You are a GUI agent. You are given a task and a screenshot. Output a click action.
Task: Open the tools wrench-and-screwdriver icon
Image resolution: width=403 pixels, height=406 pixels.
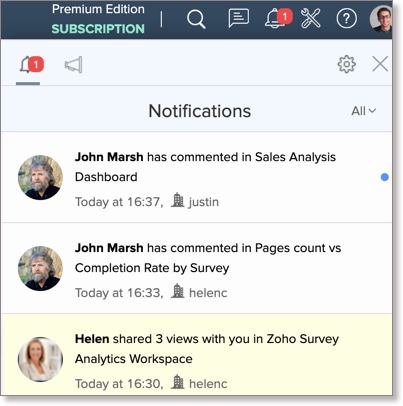(311, 18)
